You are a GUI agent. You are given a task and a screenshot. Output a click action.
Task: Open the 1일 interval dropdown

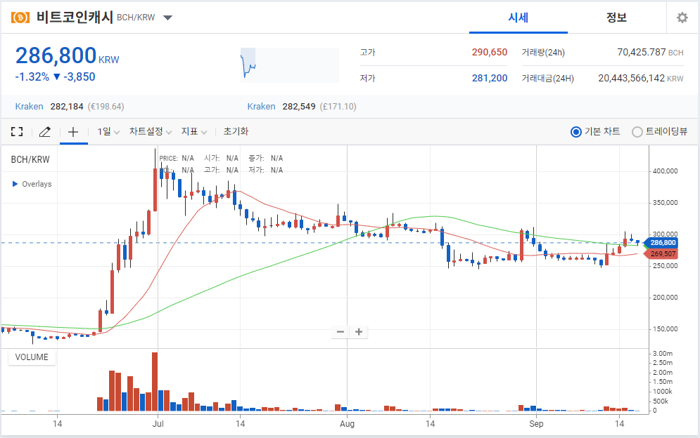(108, 131)
